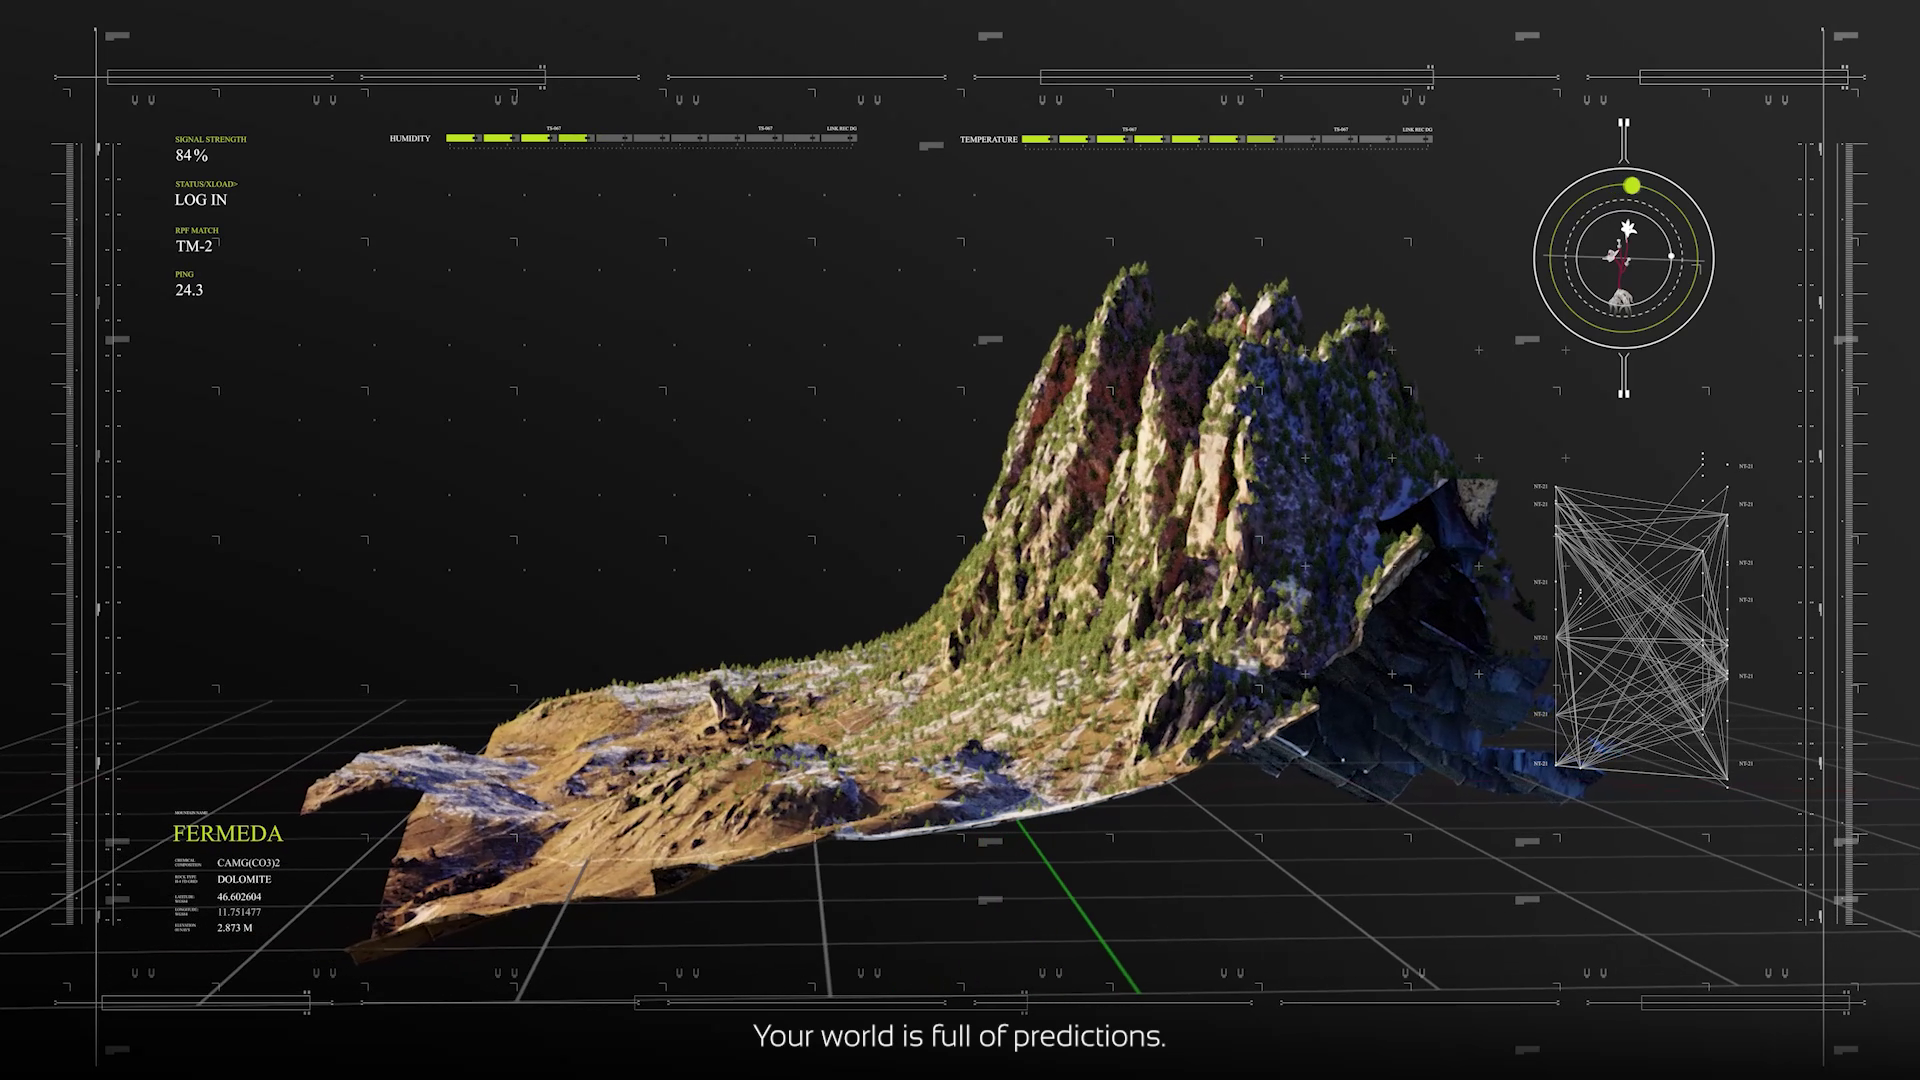Click the green orbit dot on radar
1920x1080 pixels.
click(x=1631, y=186)
